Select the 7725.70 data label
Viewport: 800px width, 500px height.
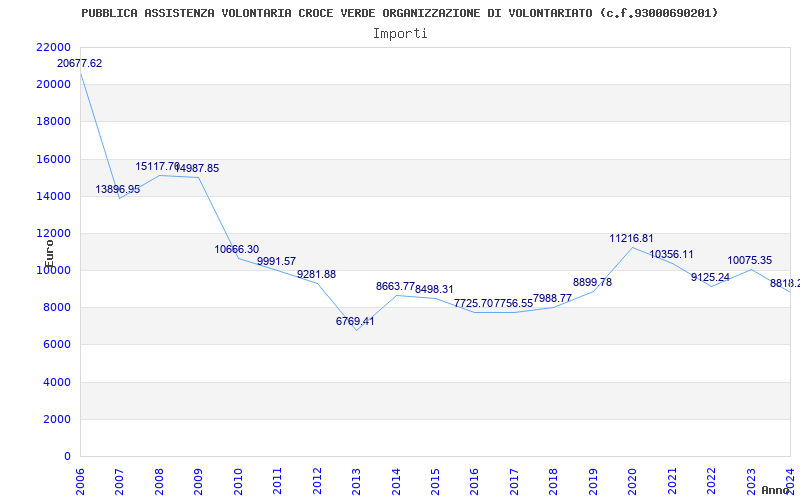(x=474, y=303)
